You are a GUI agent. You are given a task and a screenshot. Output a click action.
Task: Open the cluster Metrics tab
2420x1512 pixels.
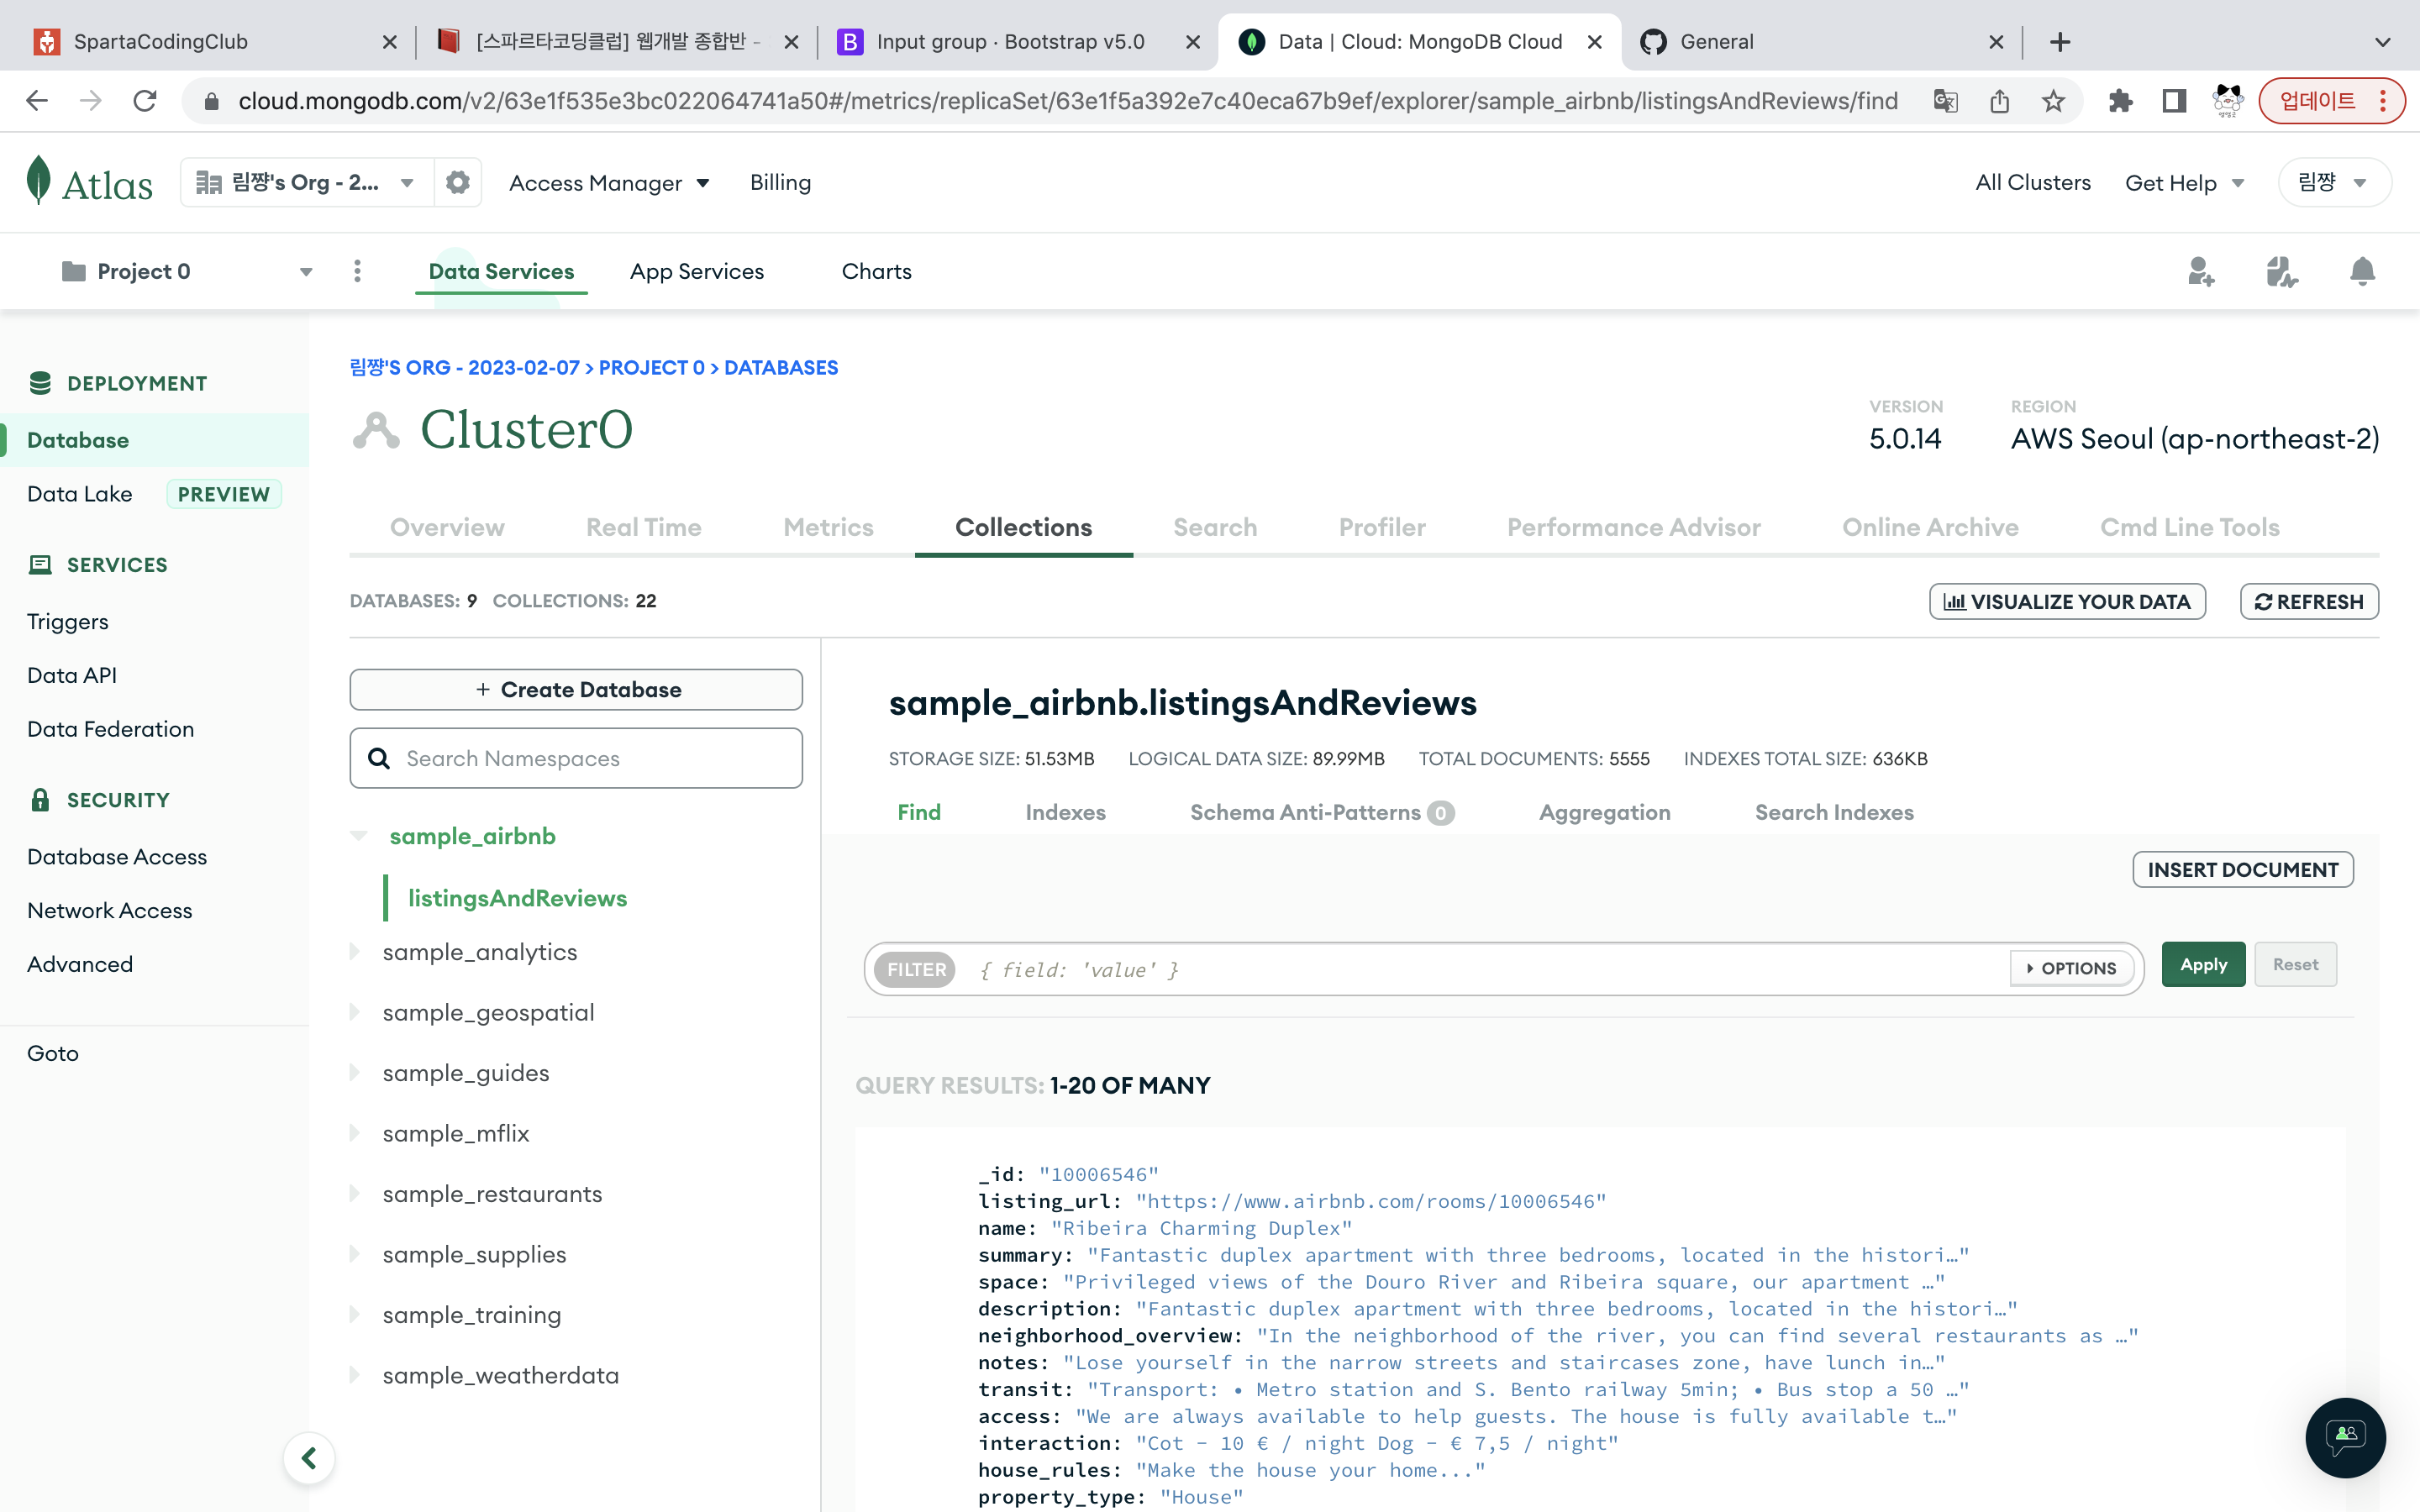click(828, 527)
